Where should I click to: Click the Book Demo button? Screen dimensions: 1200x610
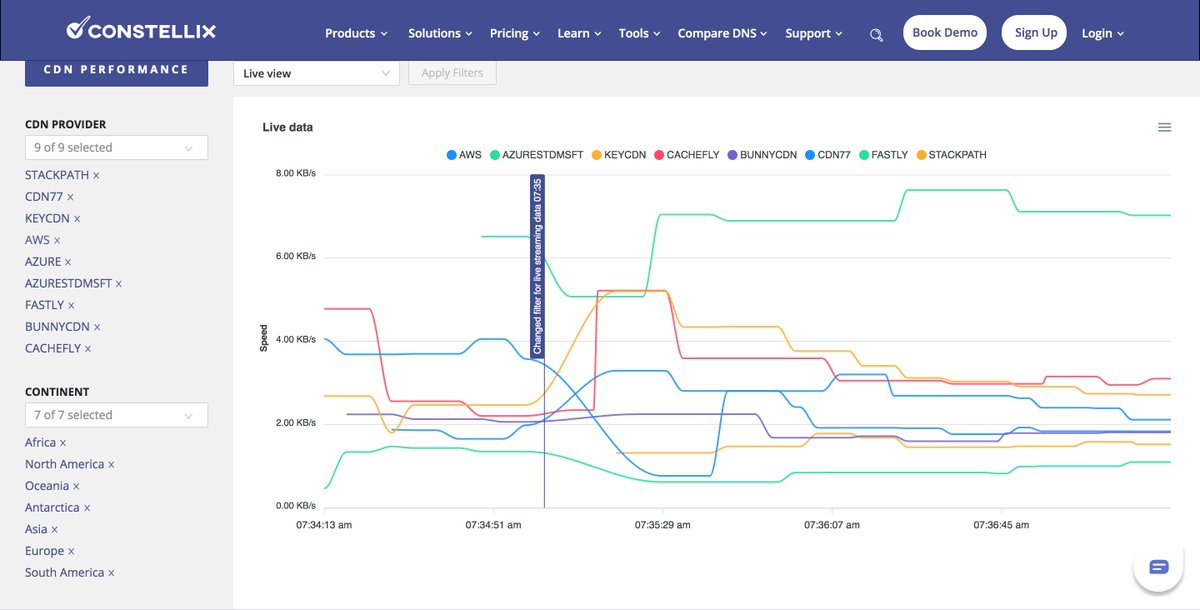944,32
